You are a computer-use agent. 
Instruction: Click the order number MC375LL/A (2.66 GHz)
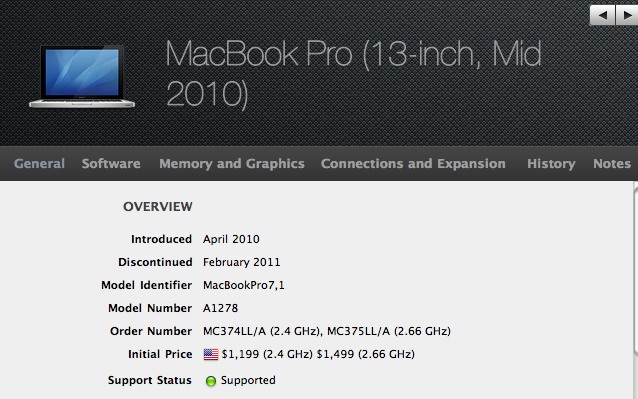[389, 331]
